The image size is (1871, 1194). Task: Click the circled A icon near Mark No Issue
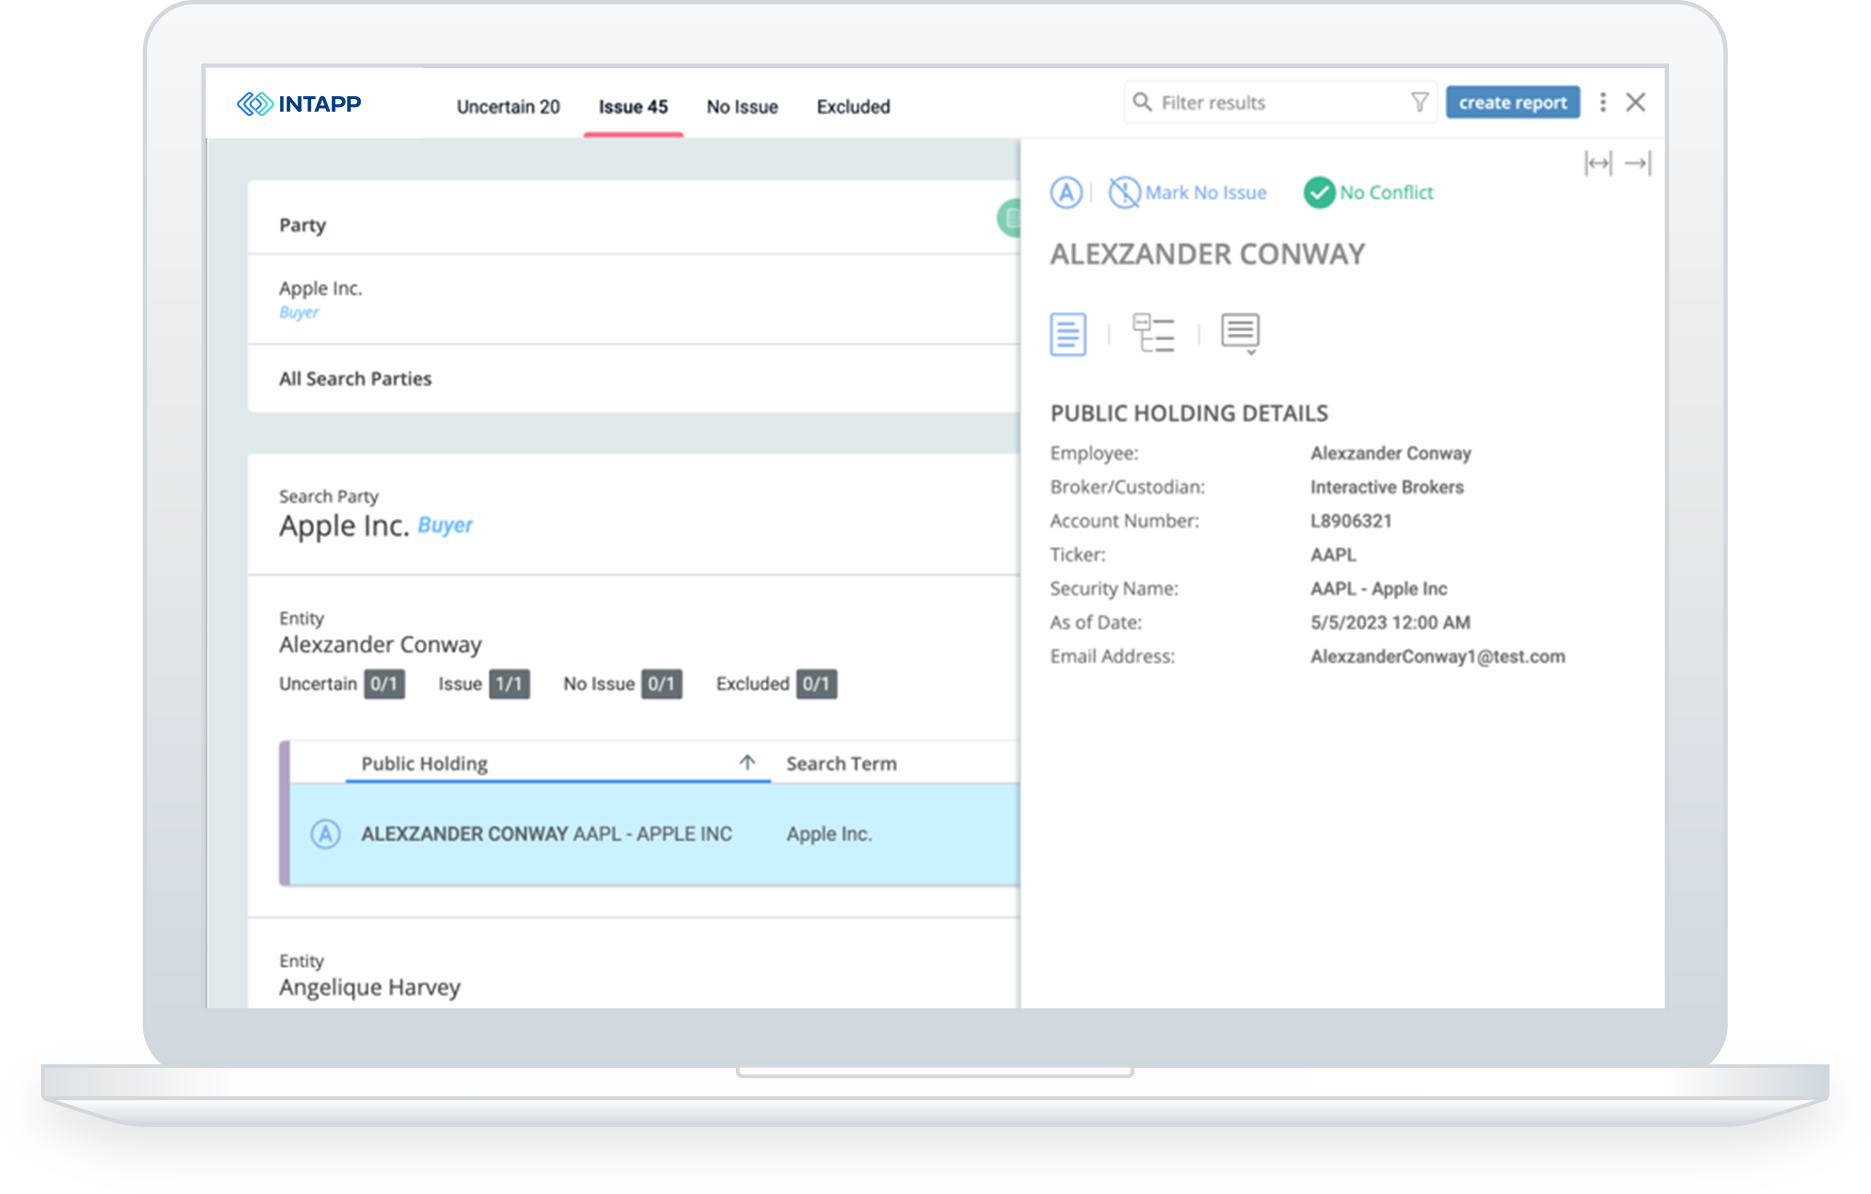(1066, 193)
